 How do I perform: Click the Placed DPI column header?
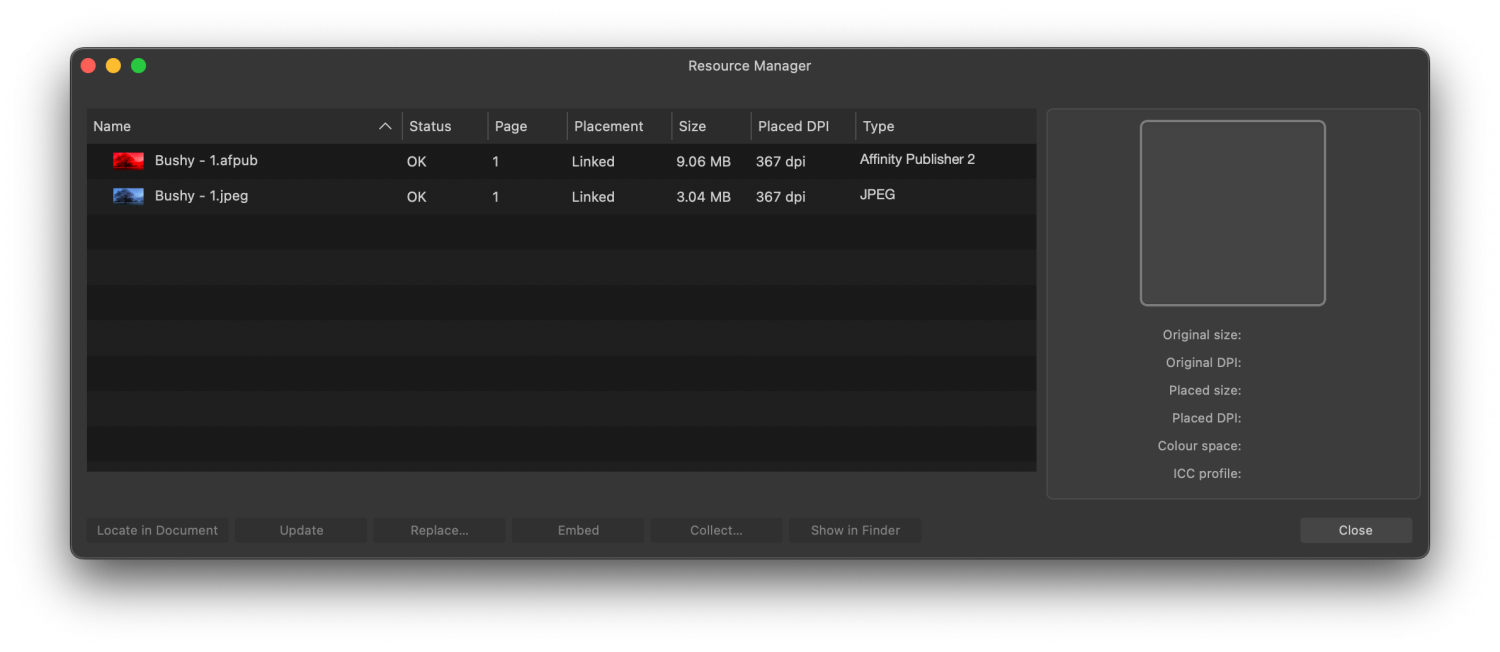(793, 127)
